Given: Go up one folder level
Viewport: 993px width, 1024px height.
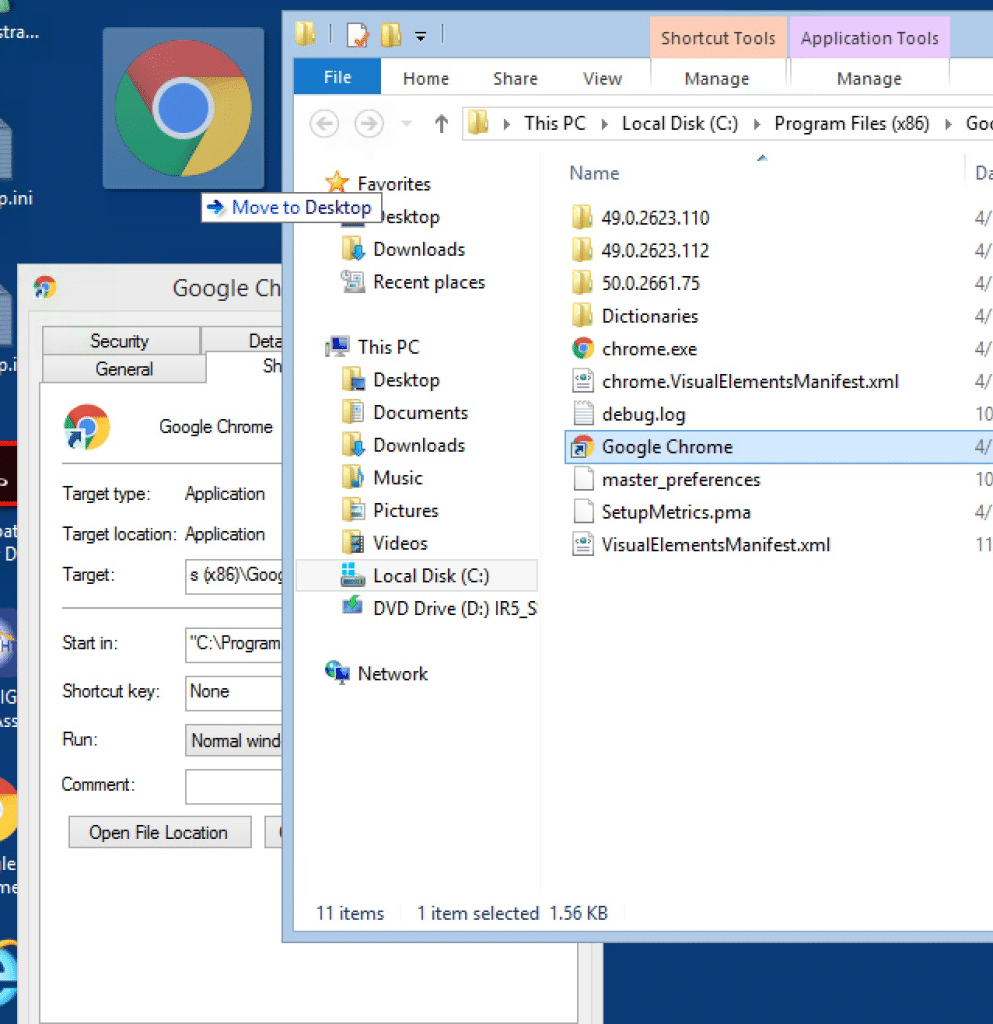Looking at the screenshot, I should tap(441, 123).
